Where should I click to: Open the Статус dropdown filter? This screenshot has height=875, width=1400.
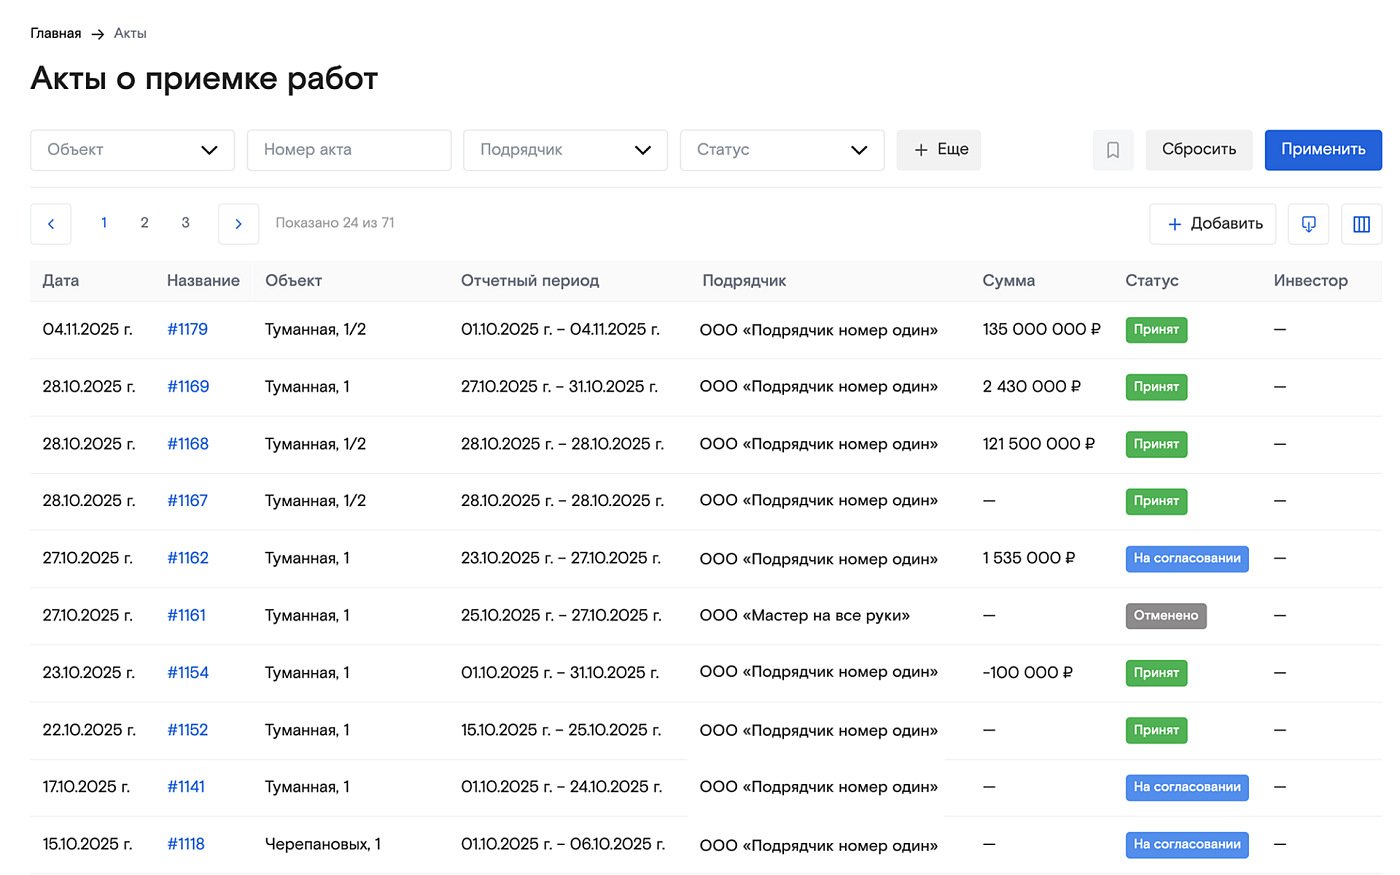(x=781, y=150)
